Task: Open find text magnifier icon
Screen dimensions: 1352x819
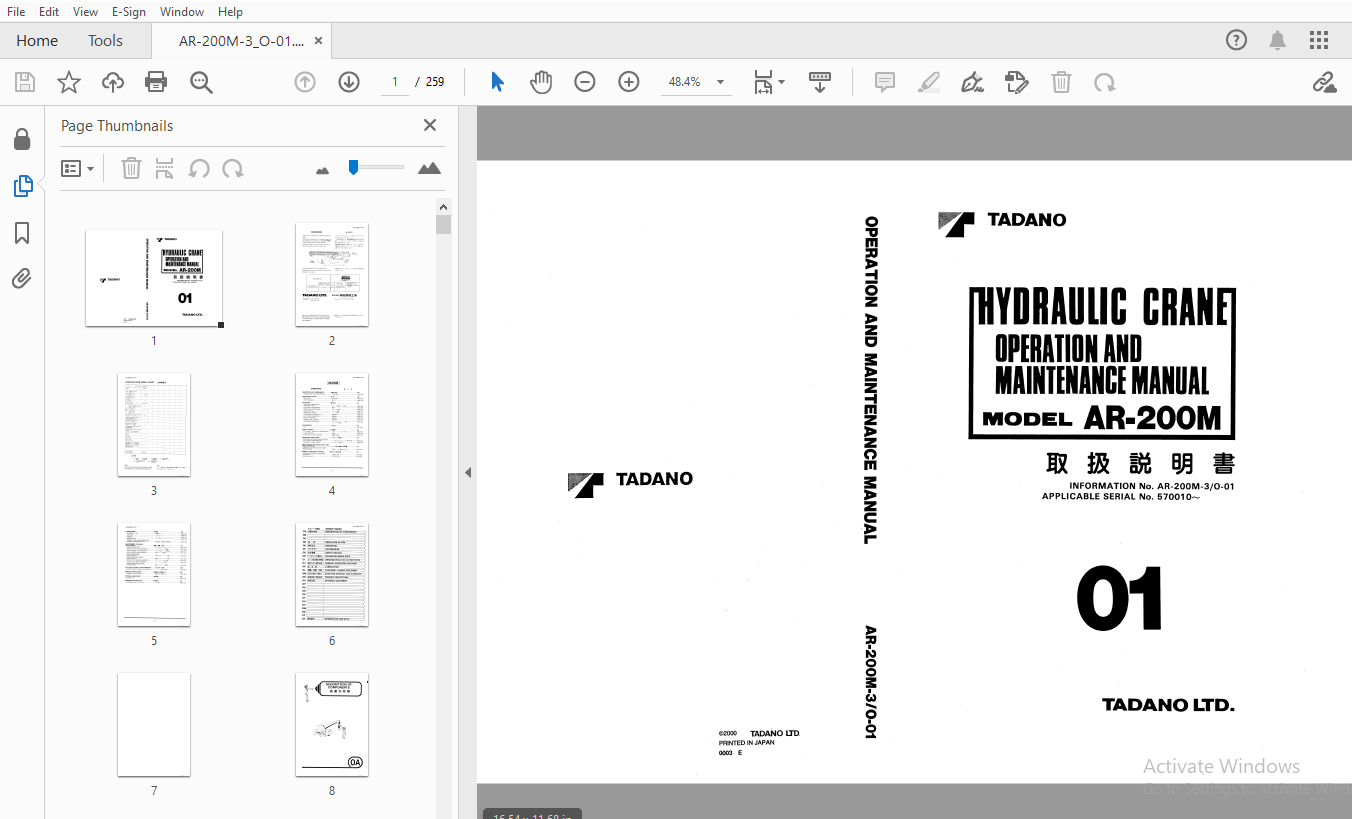Action: (x=201, y=82)
